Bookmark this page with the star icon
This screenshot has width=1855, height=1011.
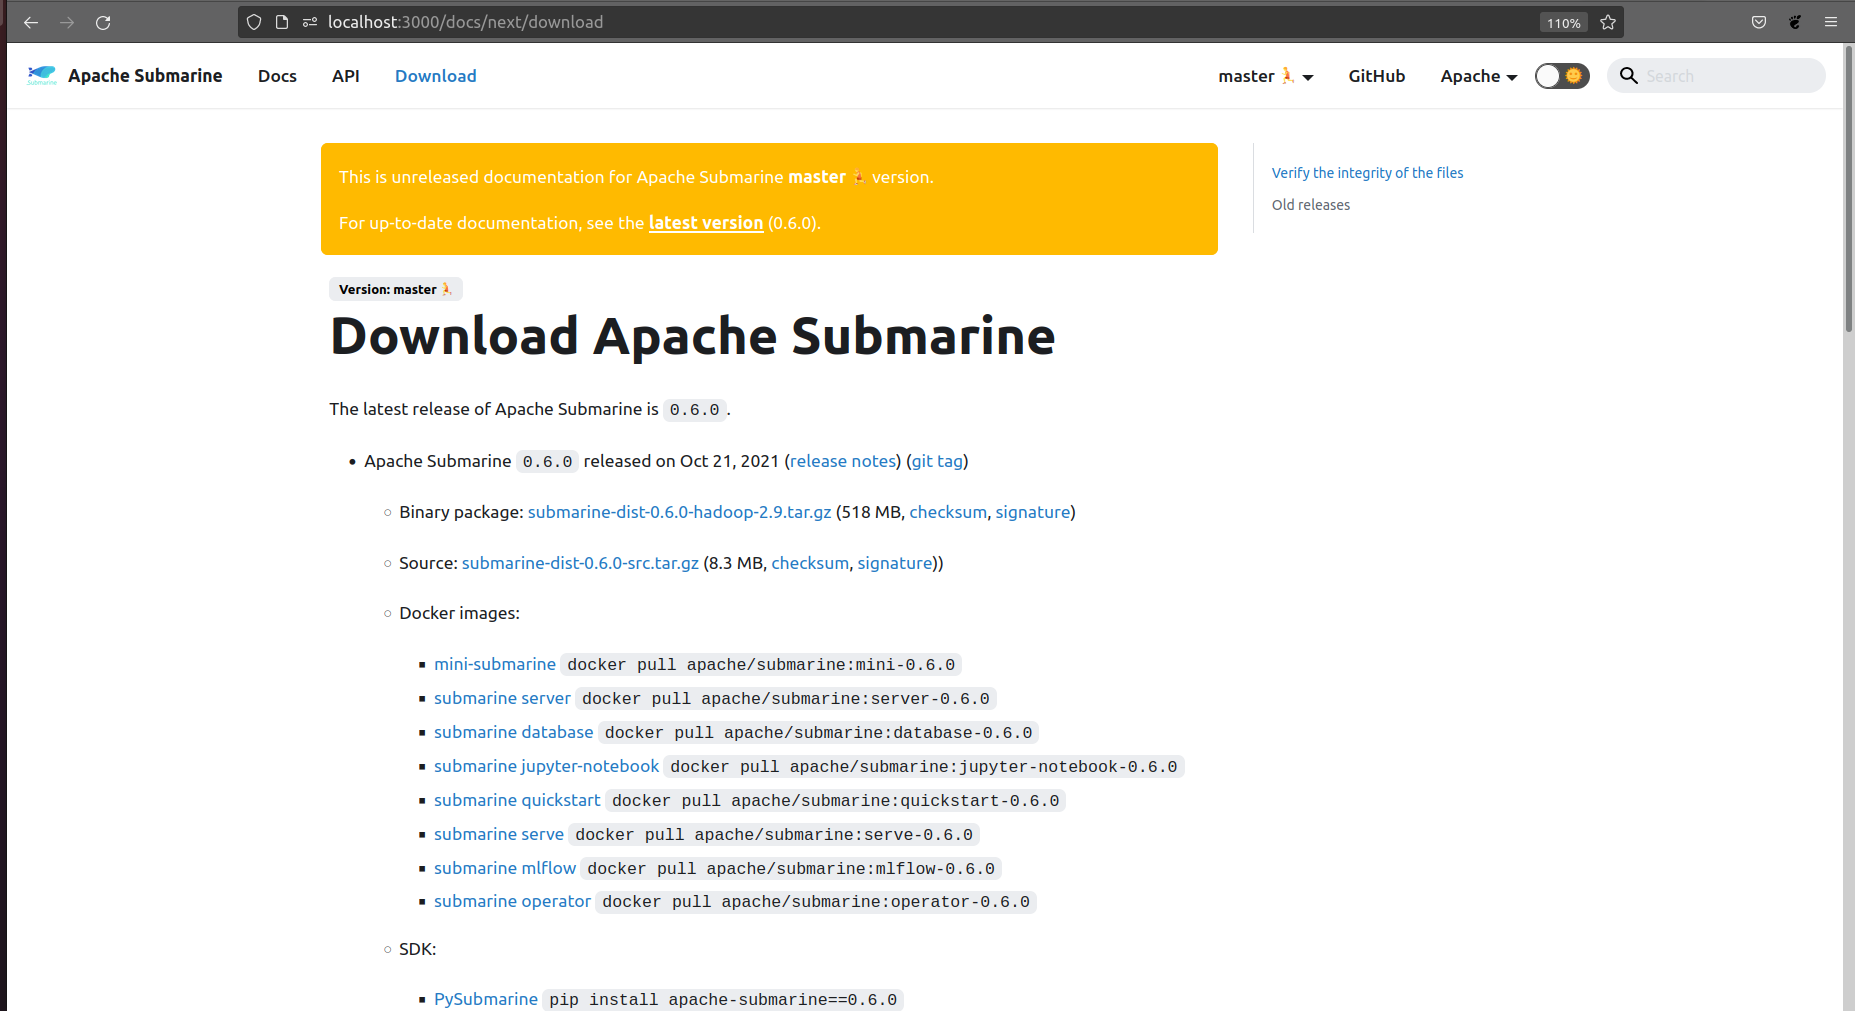1608,22
